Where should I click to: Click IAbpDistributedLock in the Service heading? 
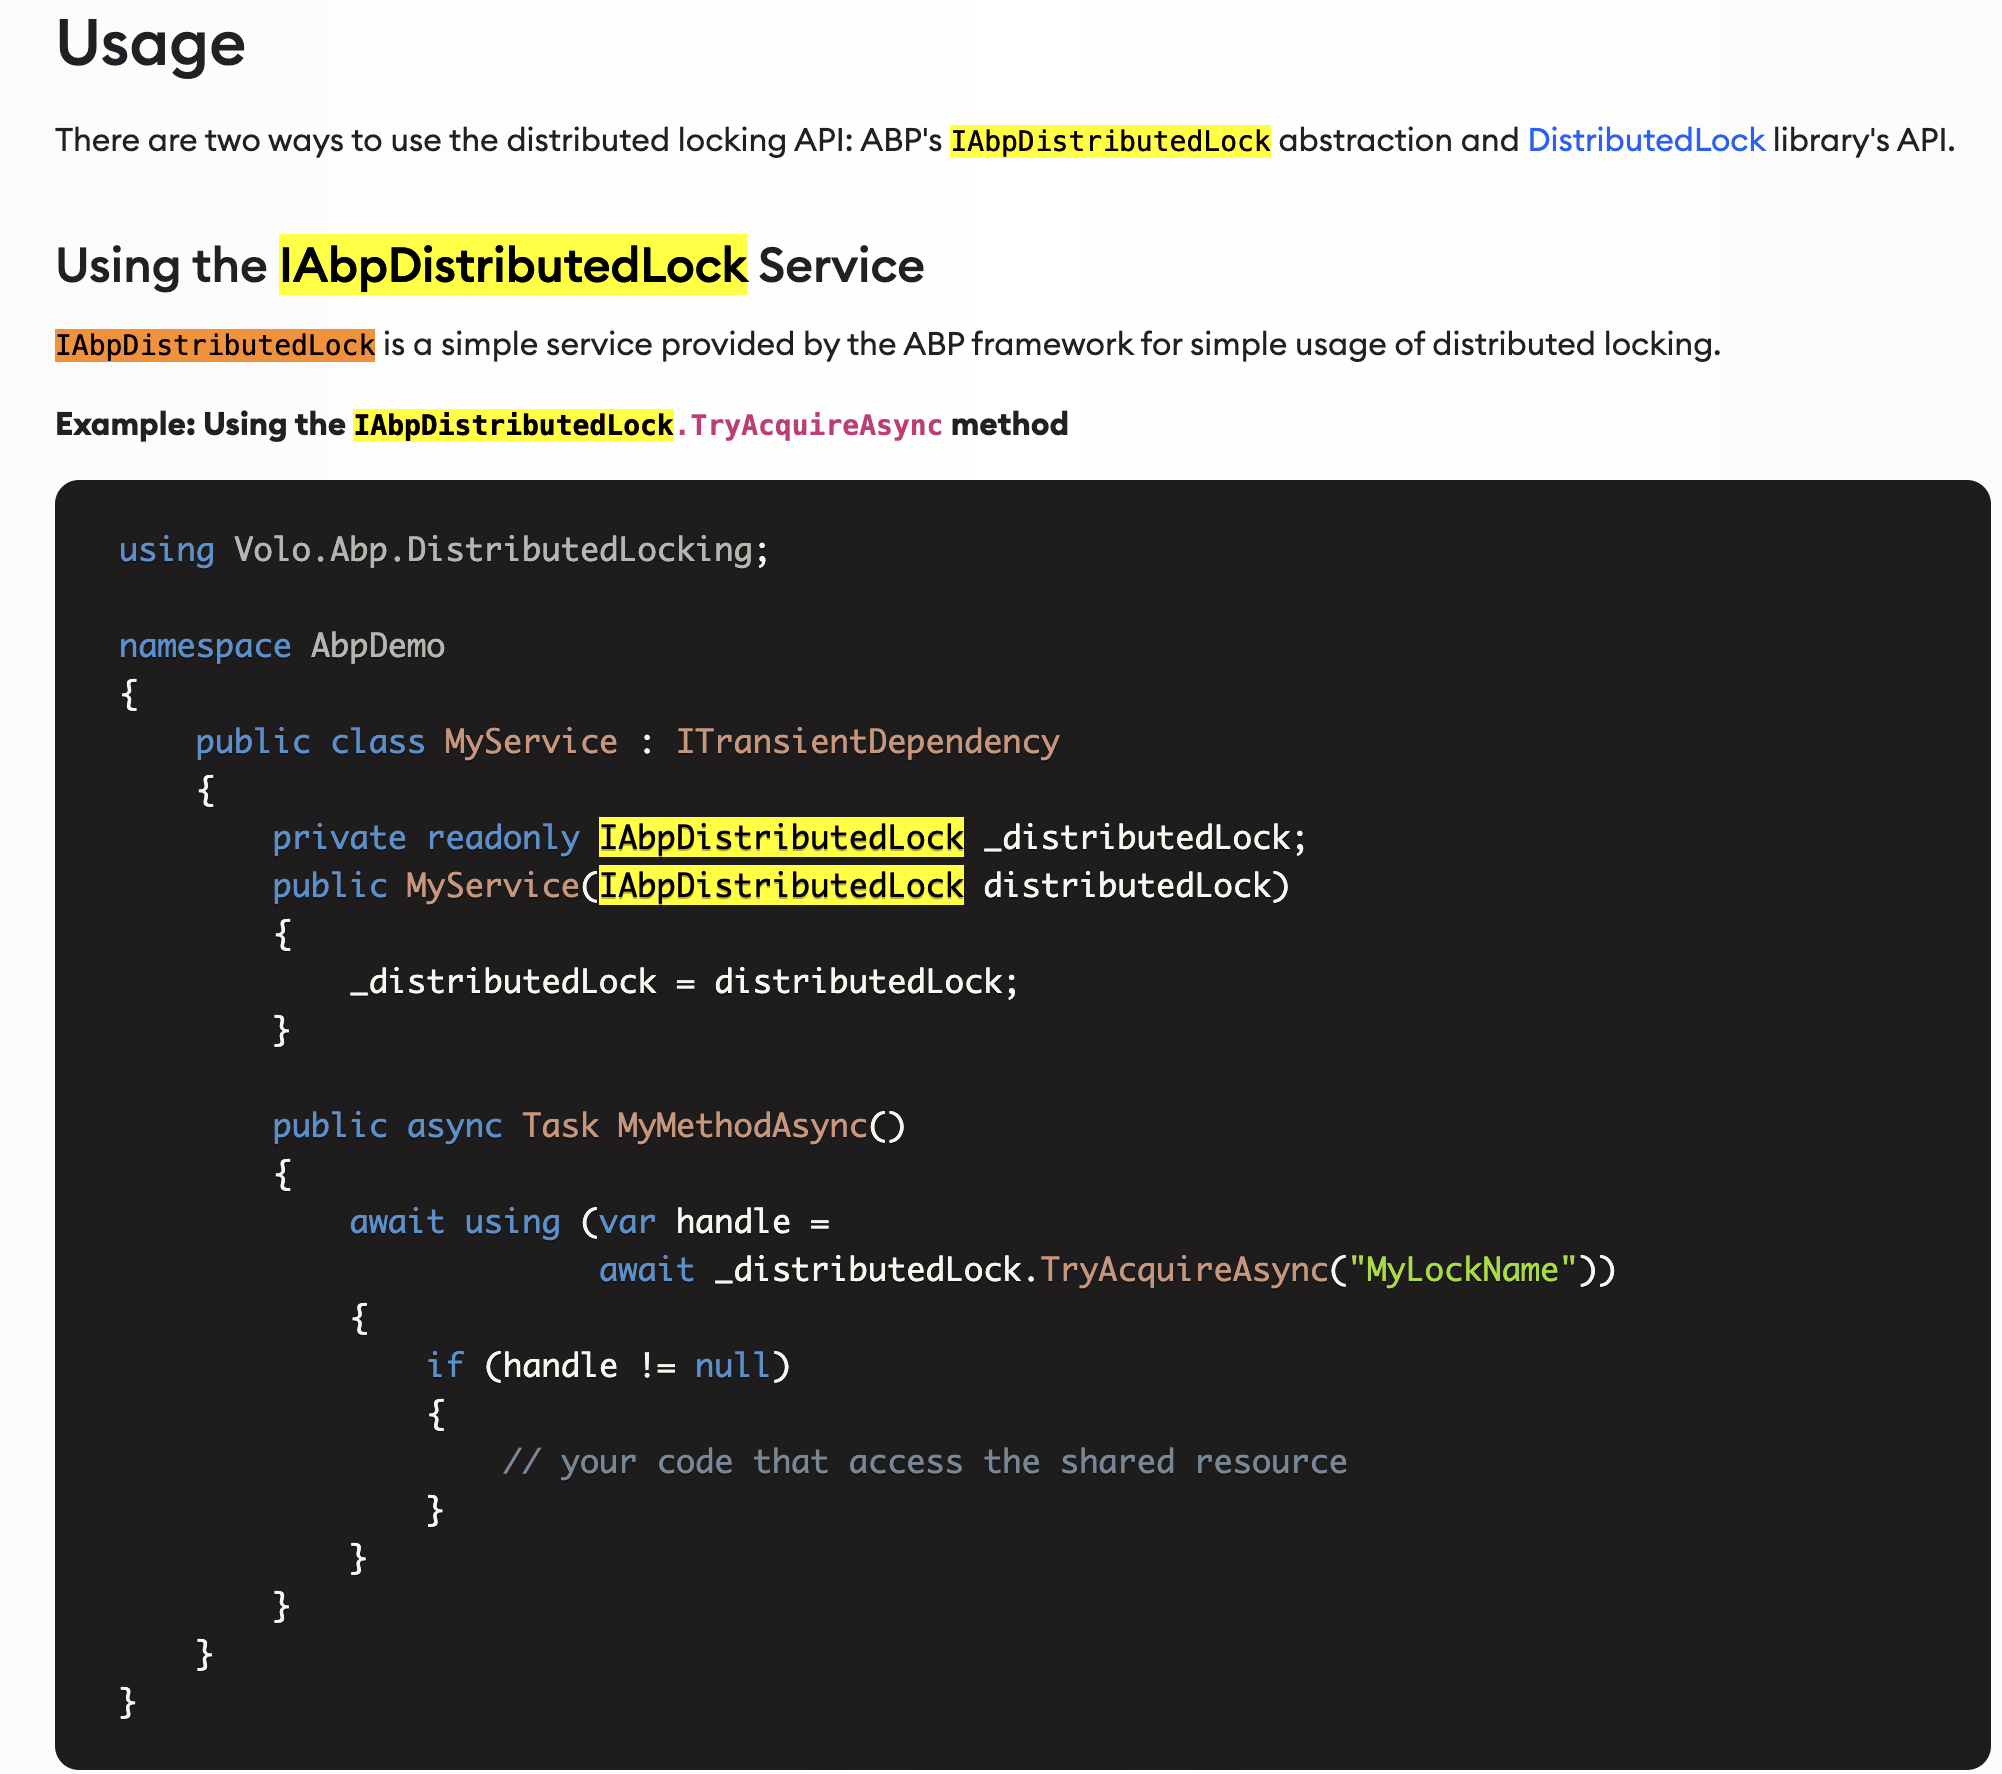(x=512, y=266)
